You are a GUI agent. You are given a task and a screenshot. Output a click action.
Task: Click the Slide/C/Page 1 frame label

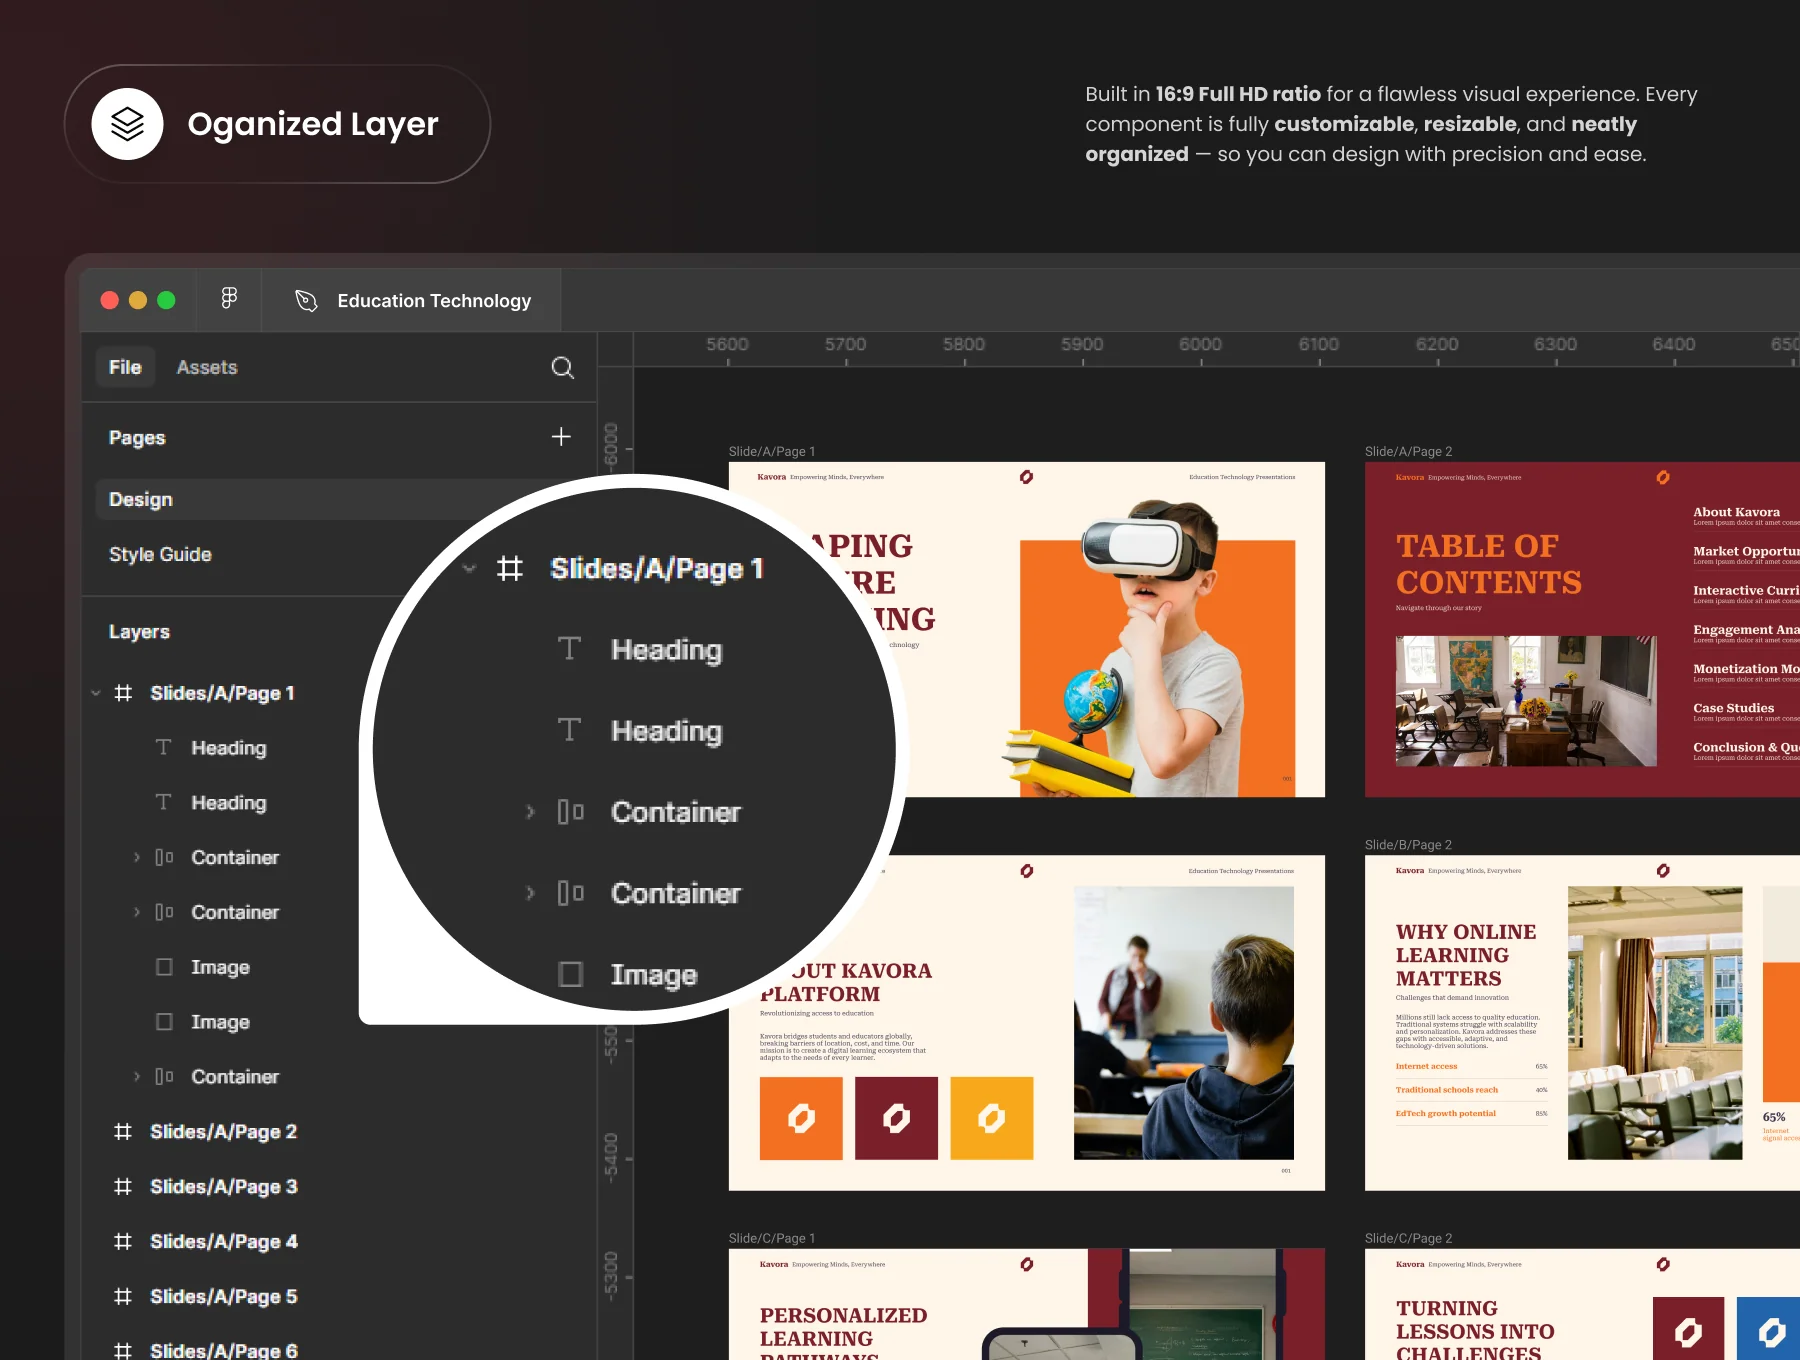pos(771,1238)
